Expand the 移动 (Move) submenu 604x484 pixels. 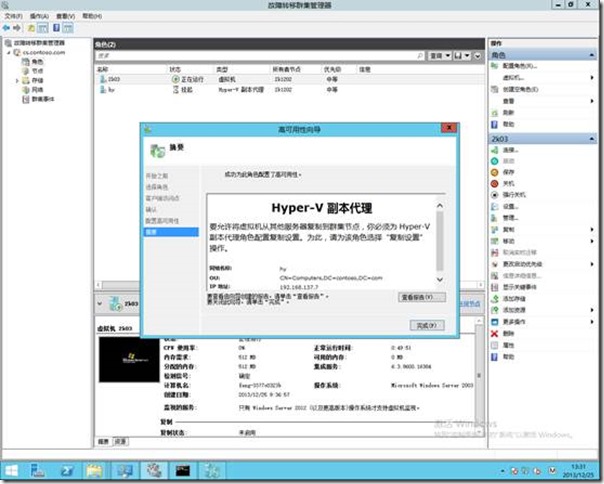tap(592, 241)
